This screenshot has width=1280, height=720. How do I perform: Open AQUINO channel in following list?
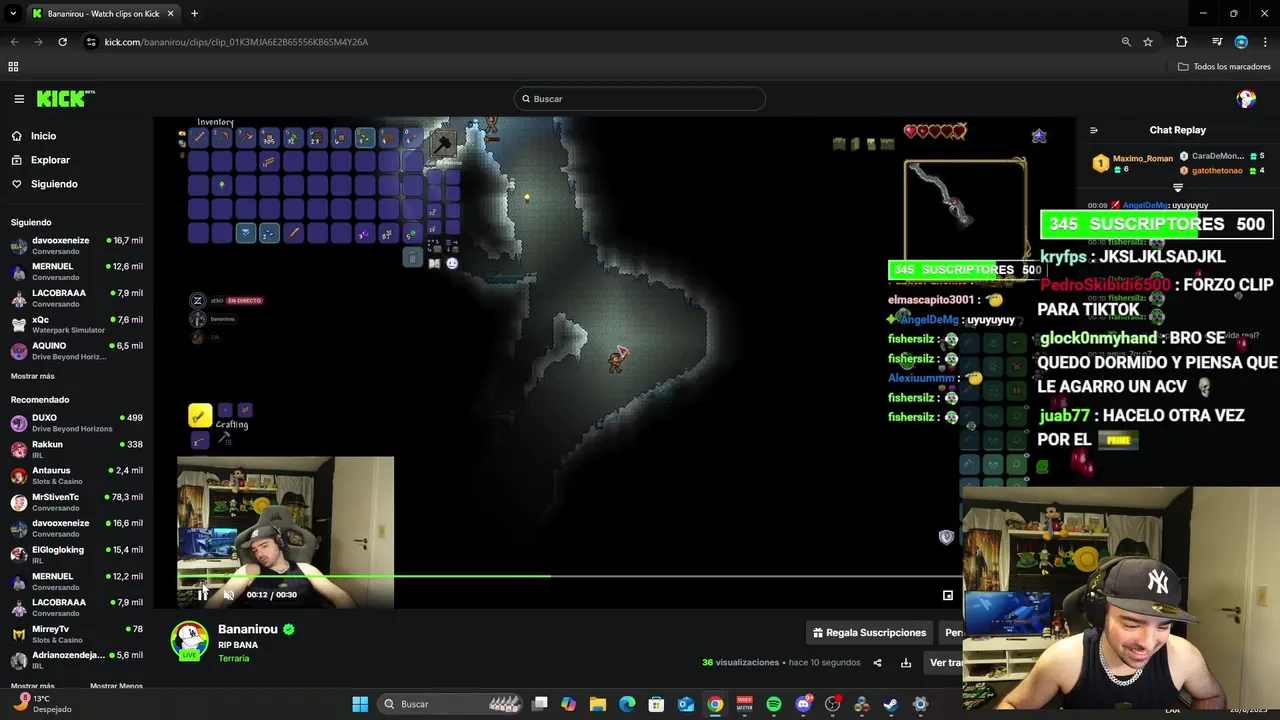[x=77, y=351]
